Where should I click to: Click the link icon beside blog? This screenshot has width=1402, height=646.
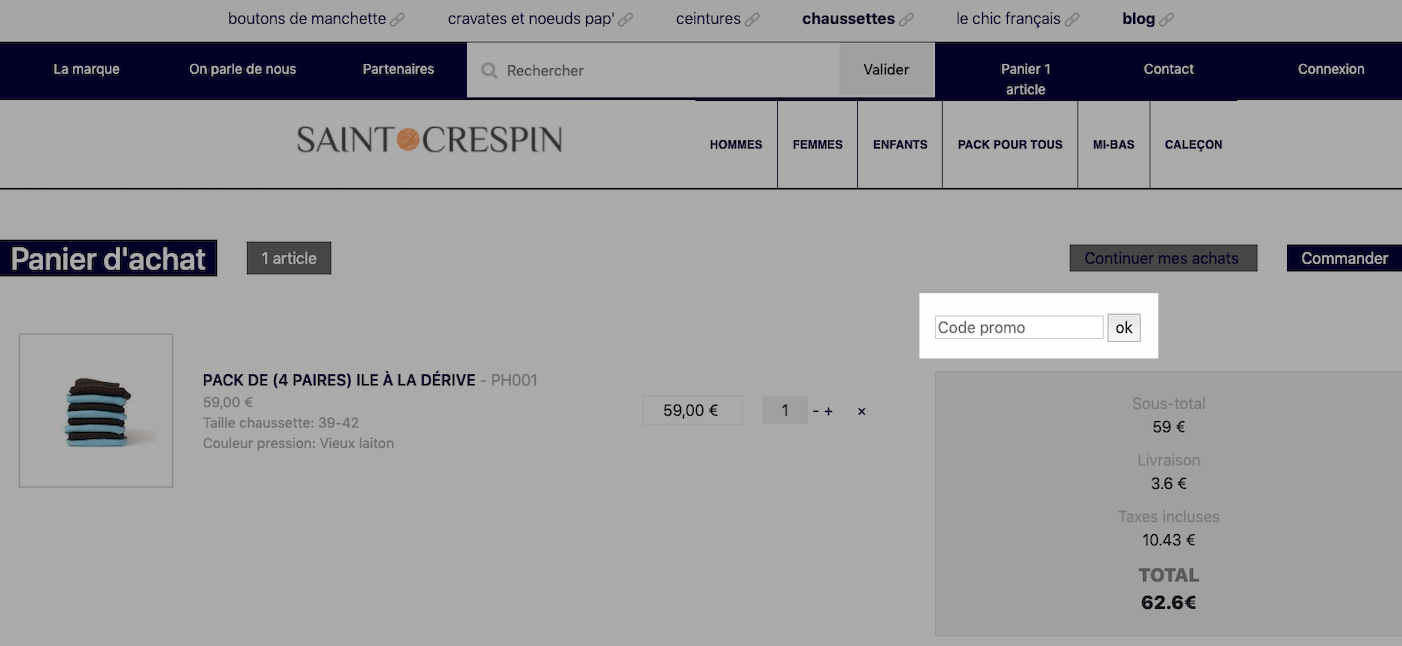(1167, 19)
